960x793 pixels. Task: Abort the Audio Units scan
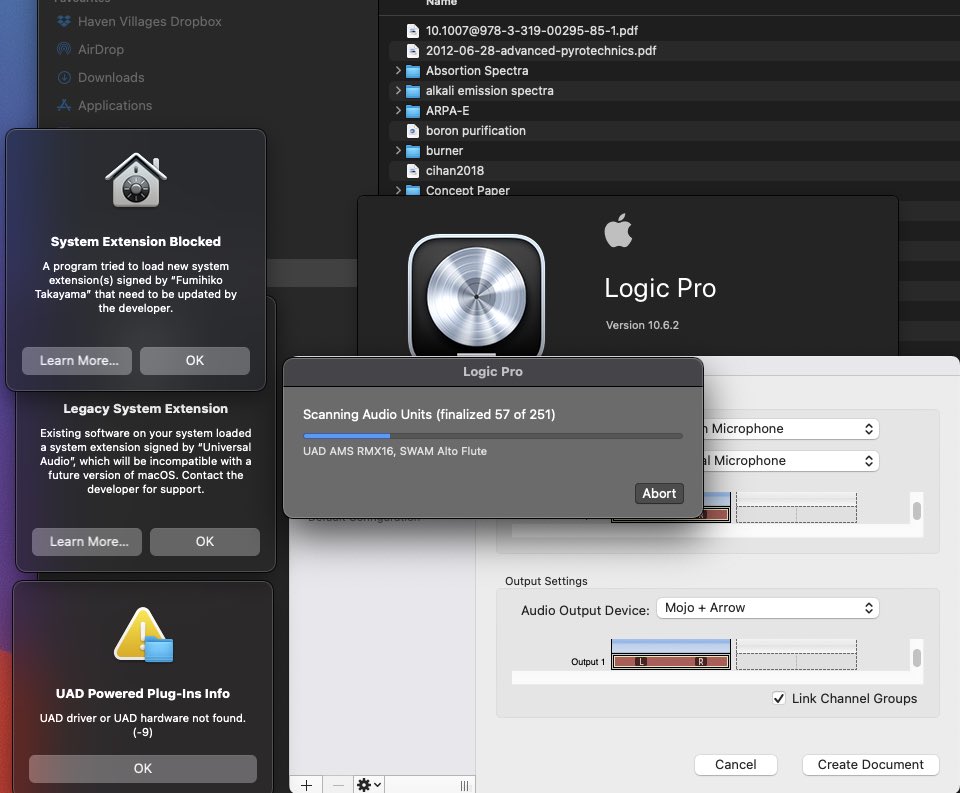[659, 494]
